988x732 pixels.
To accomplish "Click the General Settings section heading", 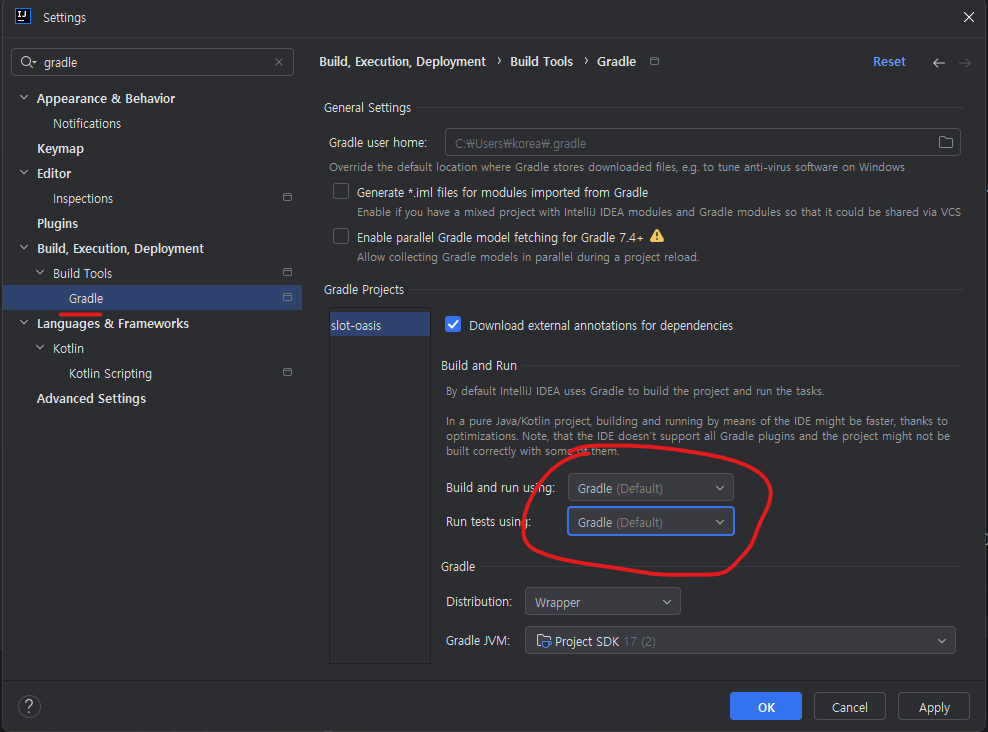I will pos(367,108).
